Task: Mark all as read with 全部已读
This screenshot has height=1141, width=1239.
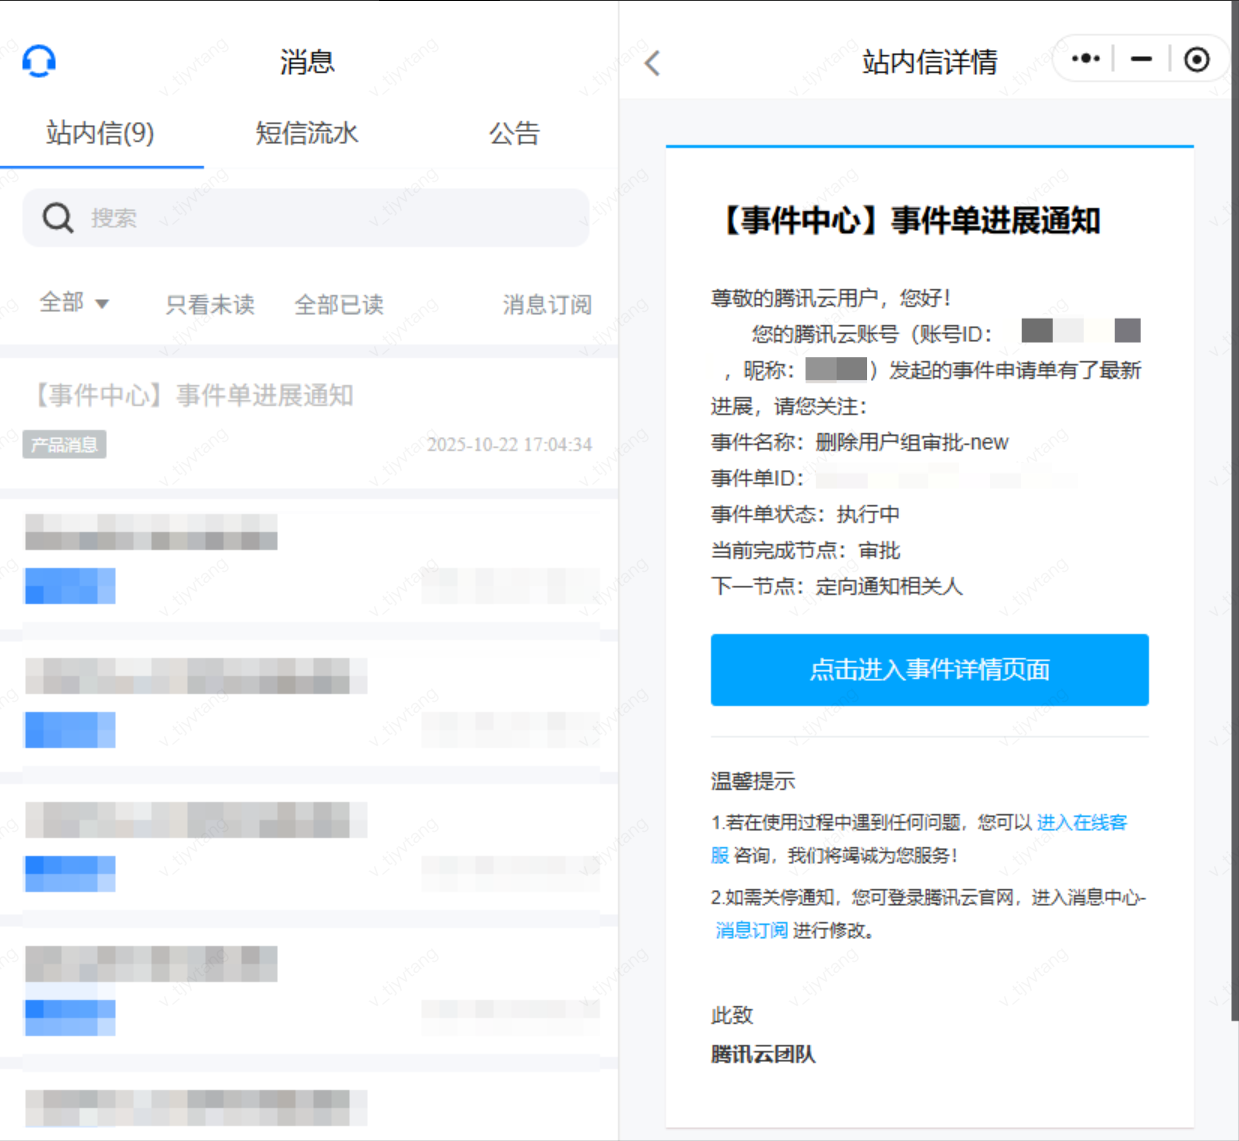Action: [x=339, y=304]
